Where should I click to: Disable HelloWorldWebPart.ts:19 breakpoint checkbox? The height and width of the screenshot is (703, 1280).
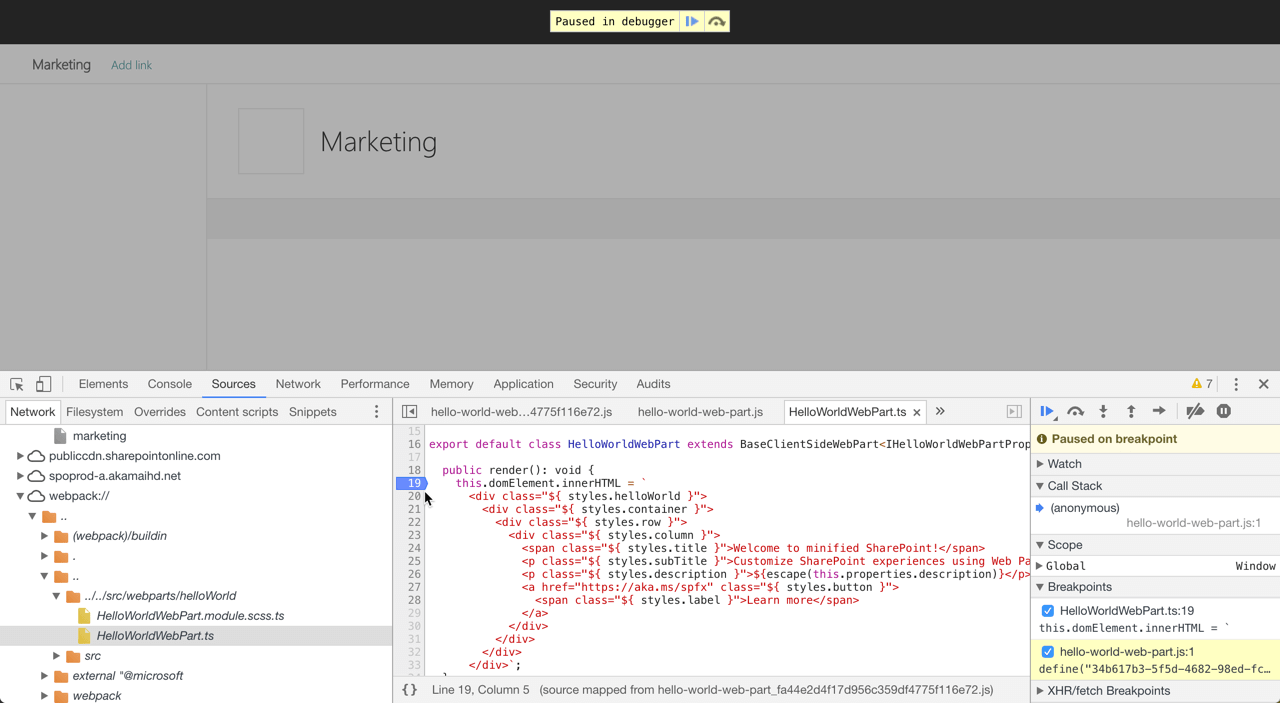pos(1048,611)
